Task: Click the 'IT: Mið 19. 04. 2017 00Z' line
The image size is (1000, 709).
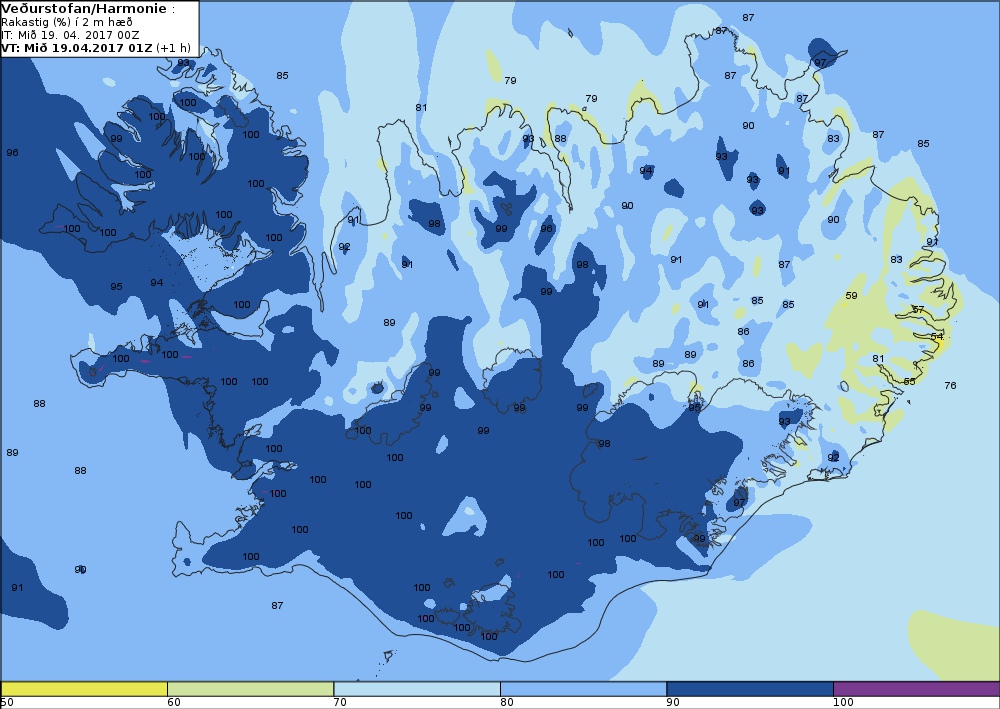Action: pos(70,35)
